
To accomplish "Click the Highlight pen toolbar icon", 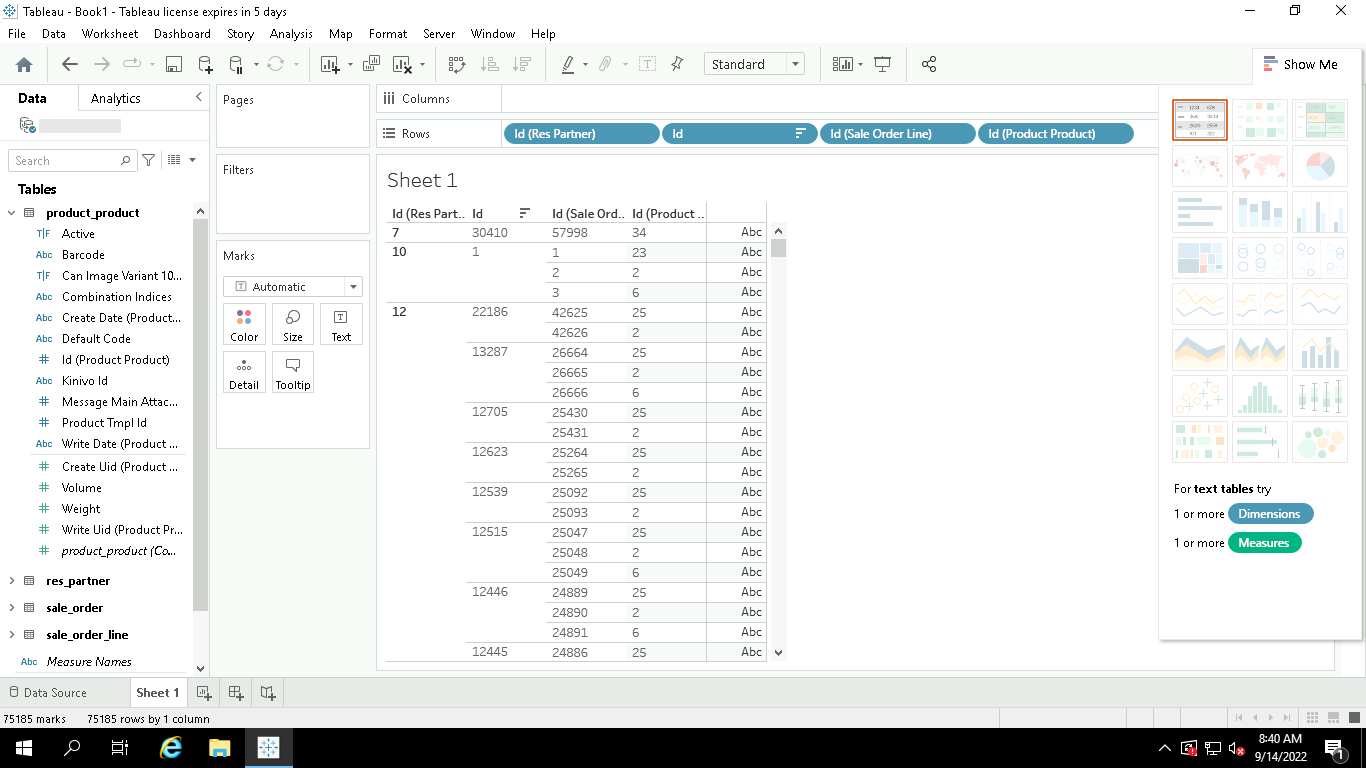I will click(568, 64).
